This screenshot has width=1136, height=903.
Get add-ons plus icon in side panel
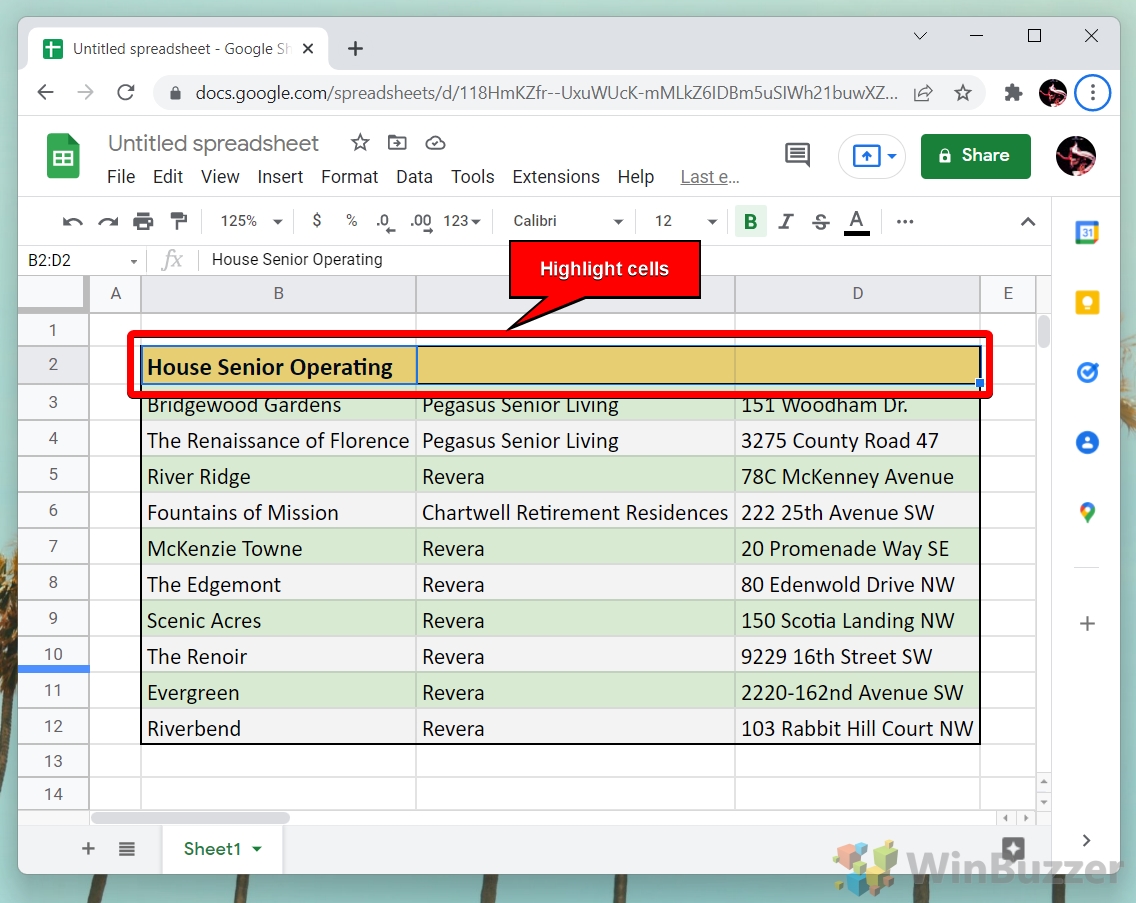coord(1087,623)
